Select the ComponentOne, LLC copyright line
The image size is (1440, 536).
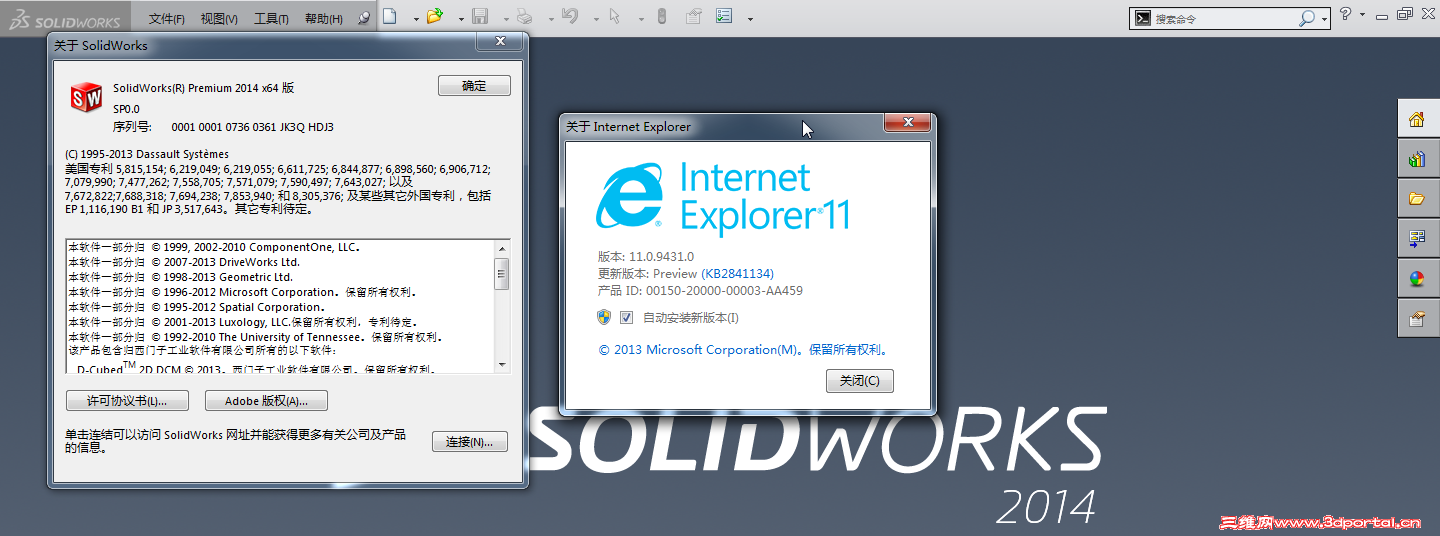[213, 247]
